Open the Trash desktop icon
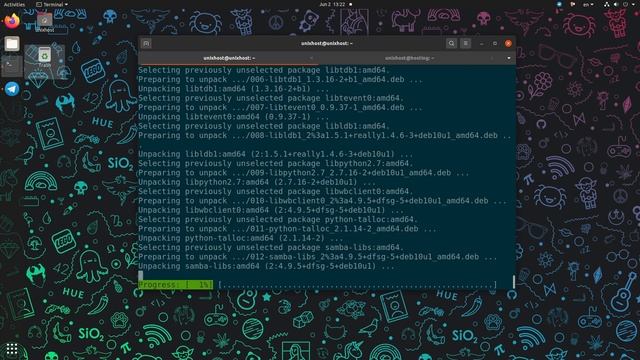The width and height of the screenshot is (640, 360). 44,57
